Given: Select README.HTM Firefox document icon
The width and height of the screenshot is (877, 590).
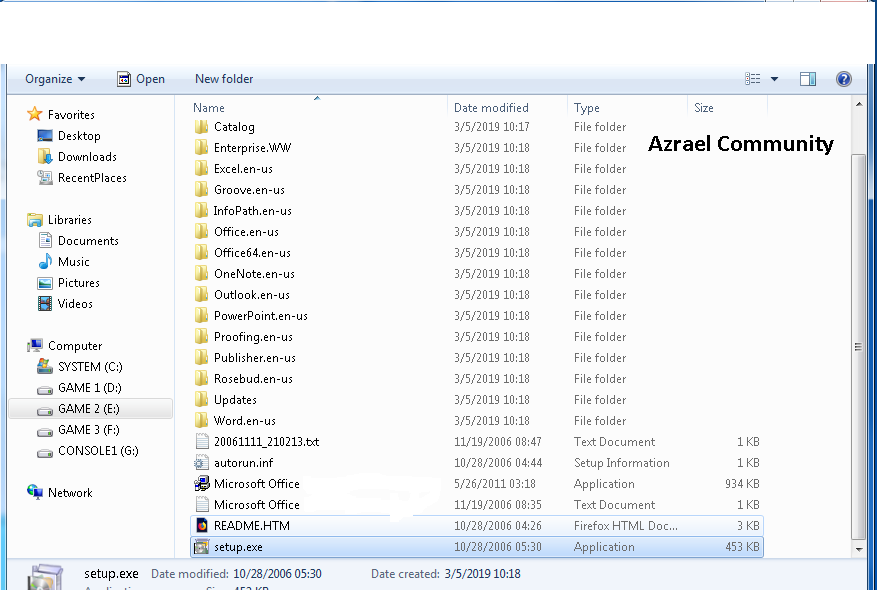Looking at the screenshot, I should (201, 526).
